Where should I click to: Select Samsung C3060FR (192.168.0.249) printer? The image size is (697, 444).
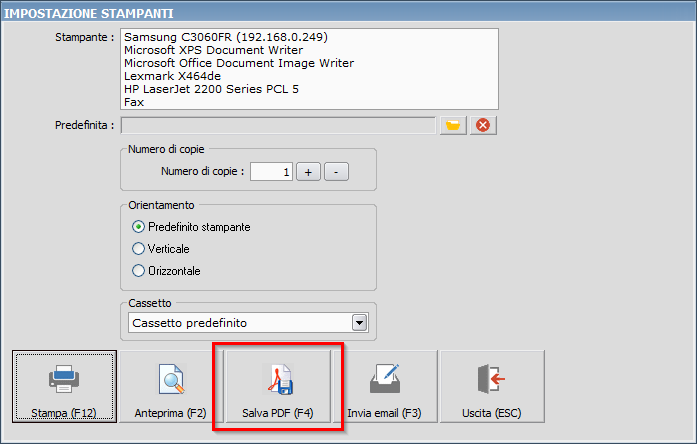tap(309, 37)
